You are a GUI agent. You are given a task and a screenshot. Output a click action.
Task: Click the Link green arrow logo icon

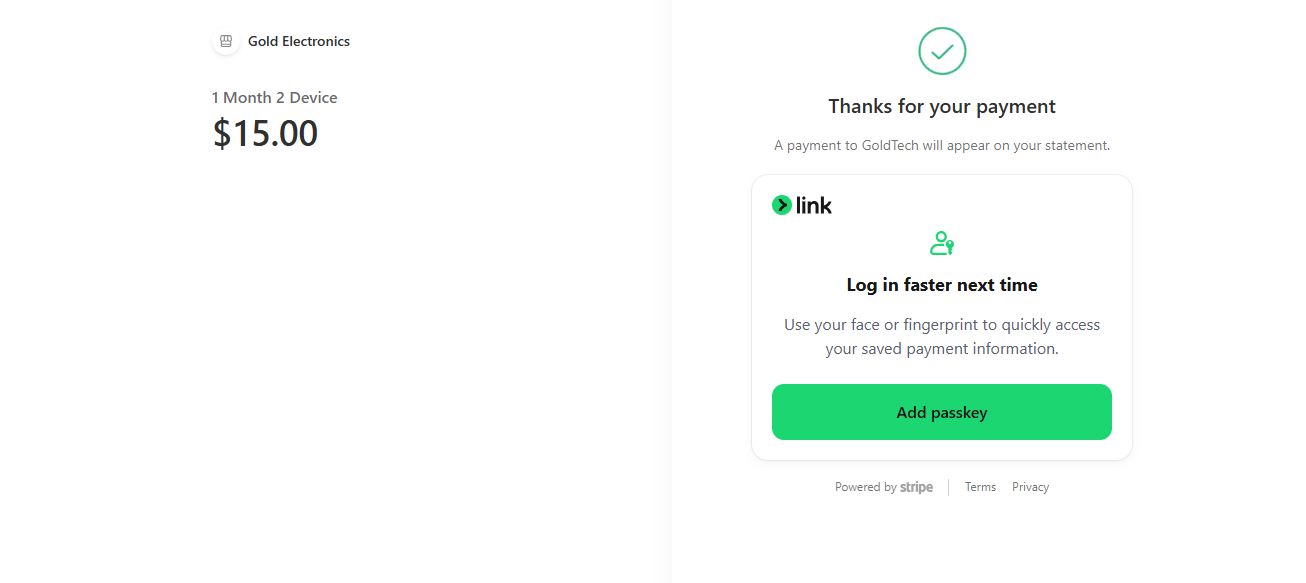point(782,205)
